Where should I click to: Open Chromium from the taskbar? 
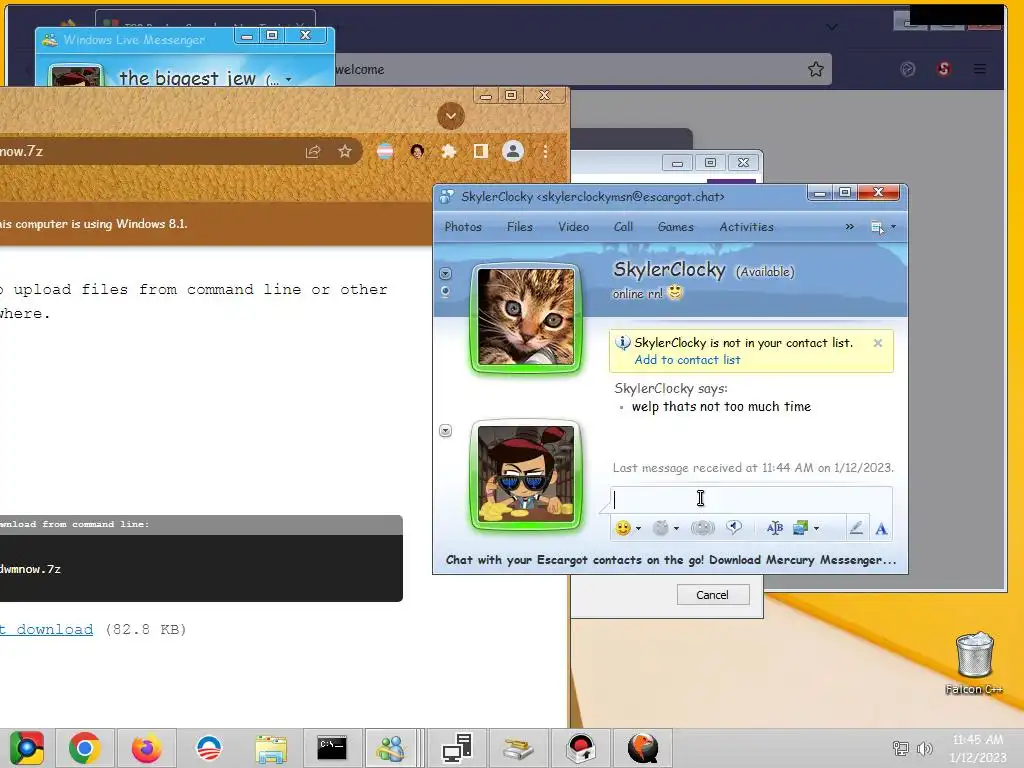(x=26, y=748)
